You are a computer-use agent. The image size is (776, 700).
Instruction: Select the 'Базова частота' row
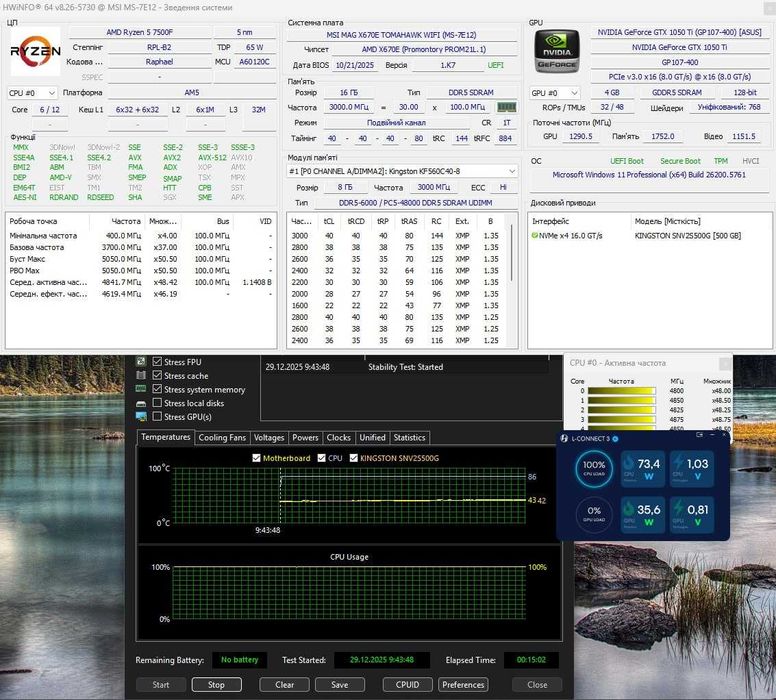(x=141, y=247)
